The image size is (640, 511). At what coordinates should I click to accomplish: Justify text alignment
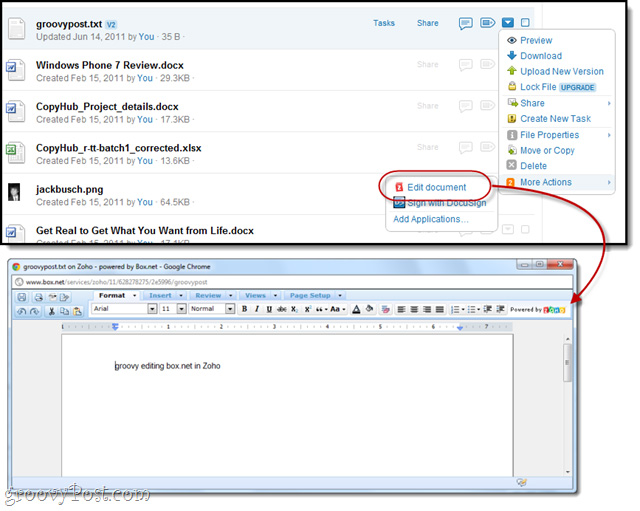[x=440, y=309]
